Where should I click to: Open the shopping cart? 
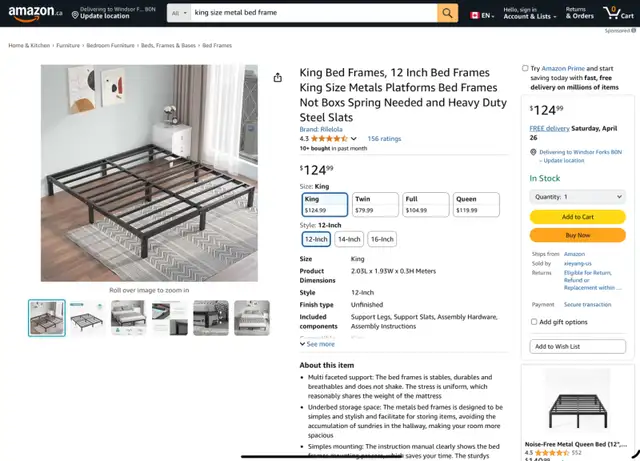pyautogui.click(x=612, y=13)
